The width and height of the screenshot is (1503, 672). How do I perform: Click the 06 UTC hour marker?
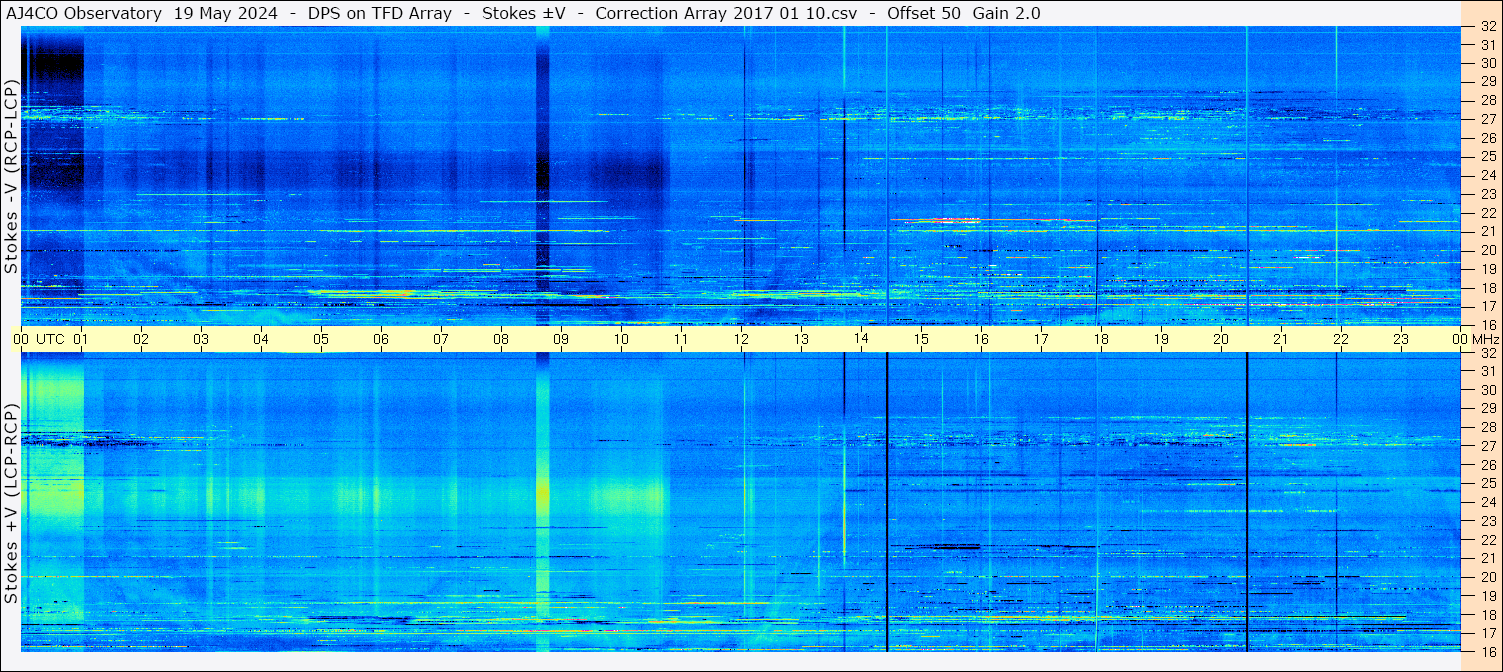point(381,339)
